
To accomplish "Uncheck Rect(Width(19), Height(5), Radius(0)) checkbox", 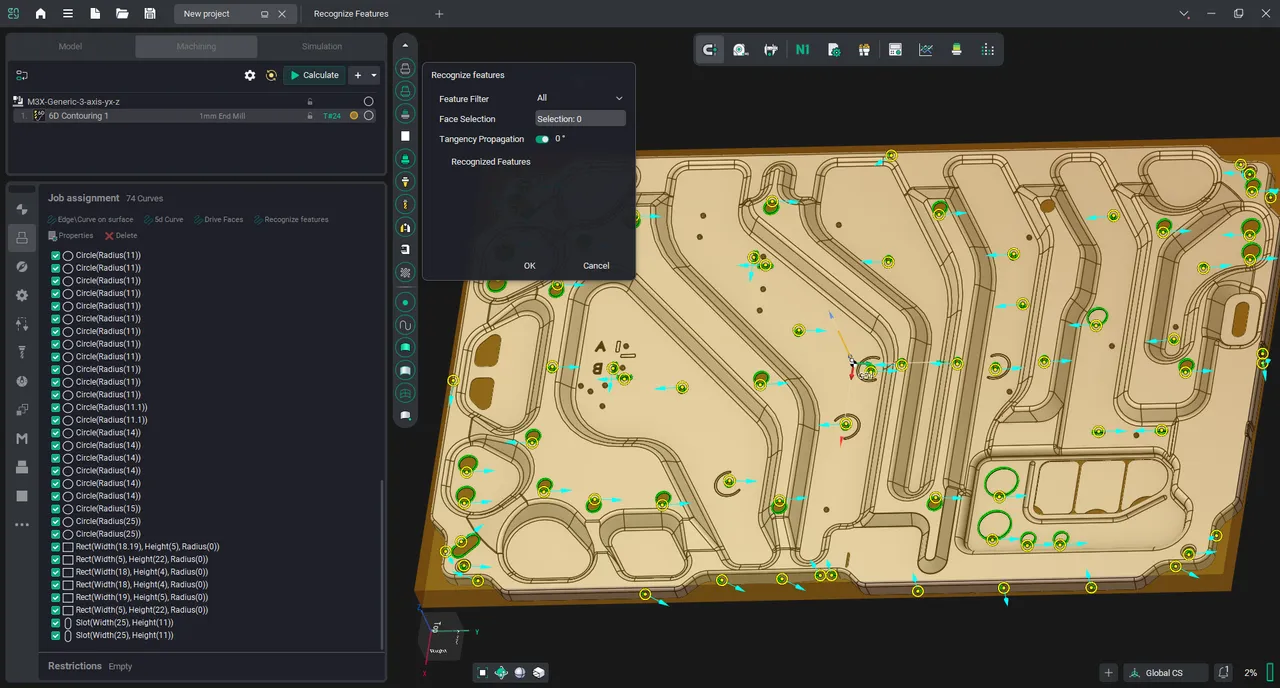I will (56, 598).
